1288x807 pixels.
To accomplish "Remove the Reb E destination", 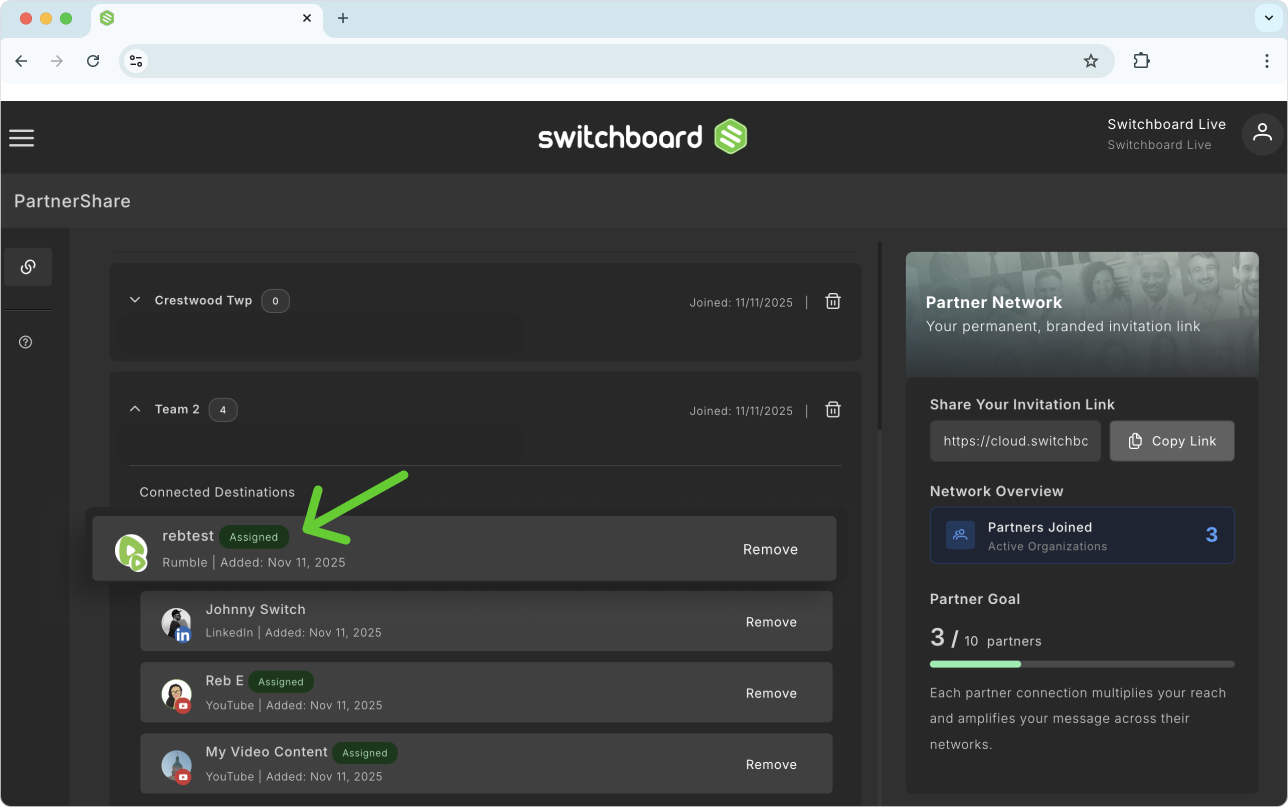I will coord(771,693).
